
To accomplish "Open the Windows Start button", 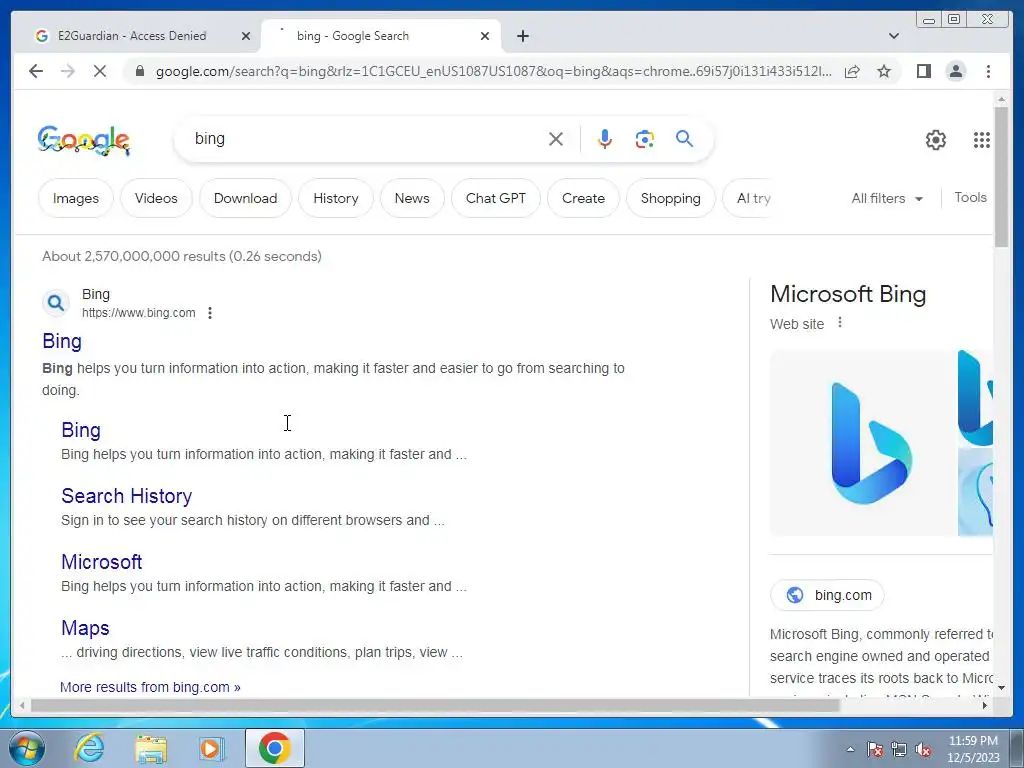I will (27, 748).
